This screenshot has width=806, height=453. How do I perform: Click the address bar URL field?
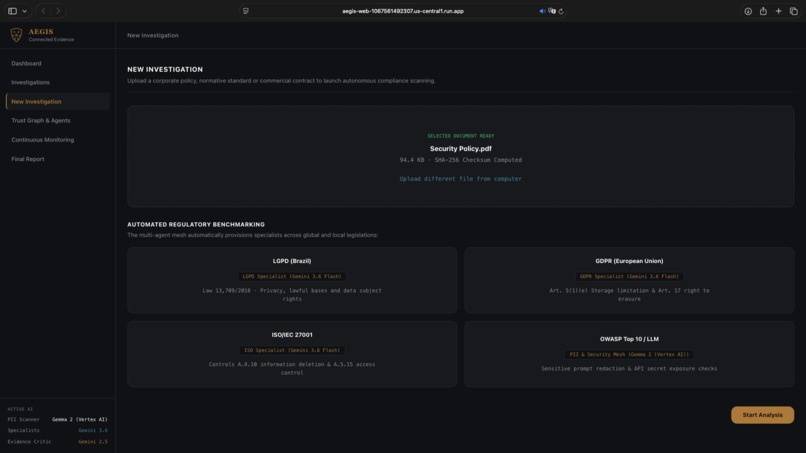coord(403,11)
